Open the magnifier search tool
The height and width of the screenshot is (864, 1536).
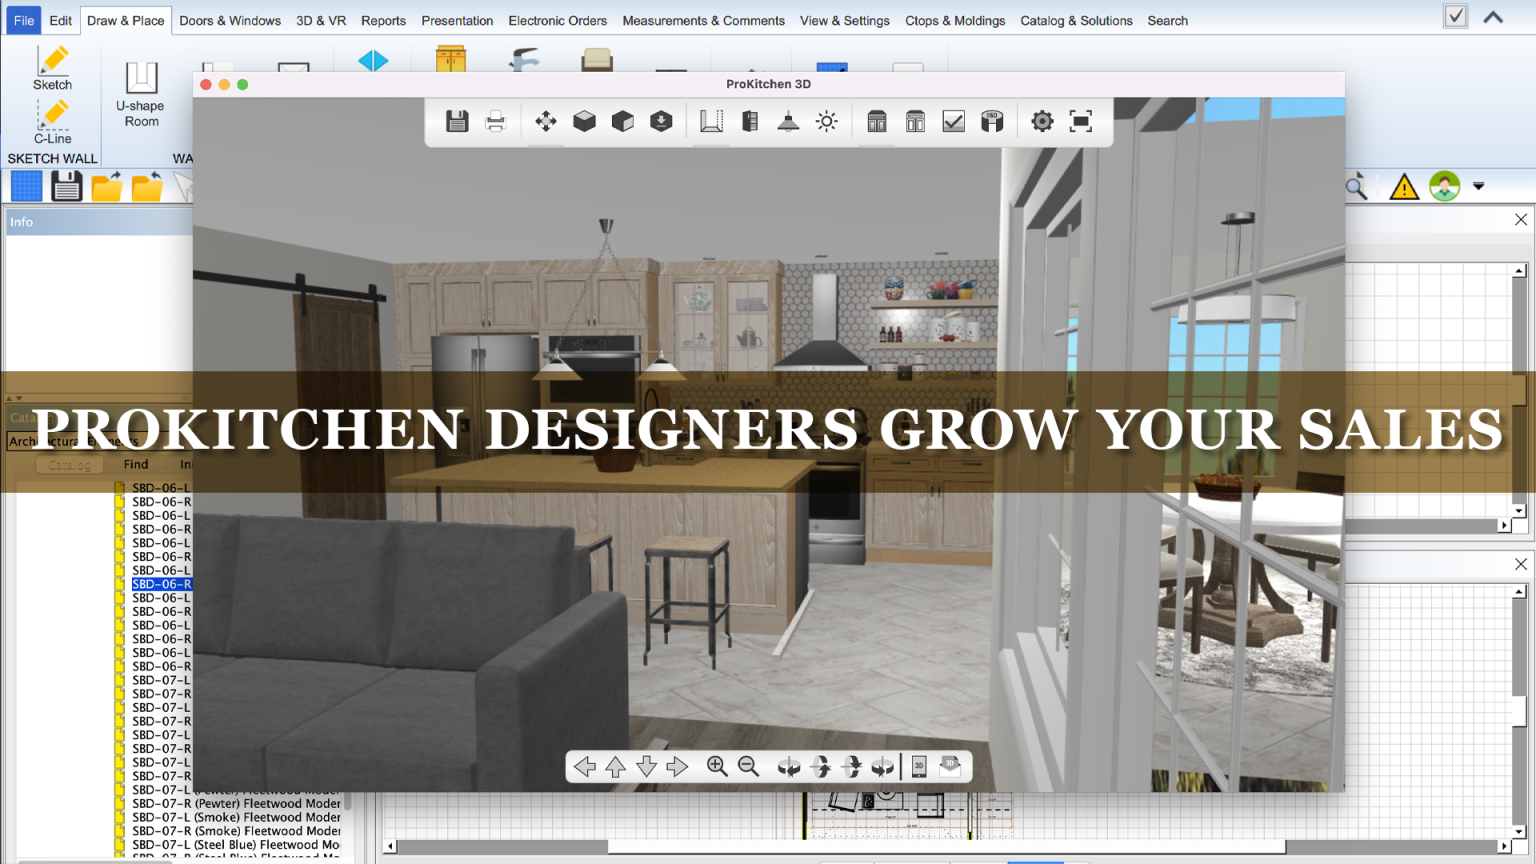click(1356, 187)
